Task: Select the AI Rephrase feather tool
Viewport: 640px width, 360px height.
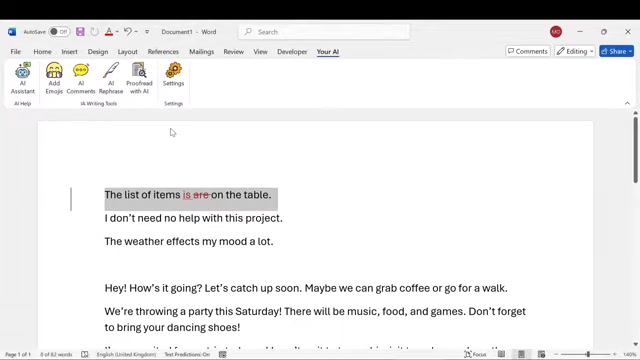Action: tap(111, 78)
